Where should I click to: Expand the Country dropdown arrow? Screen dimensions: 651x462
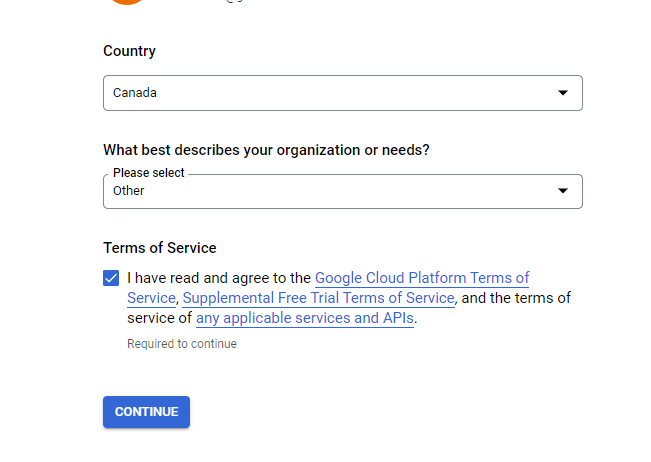click(x=562, y=93)
